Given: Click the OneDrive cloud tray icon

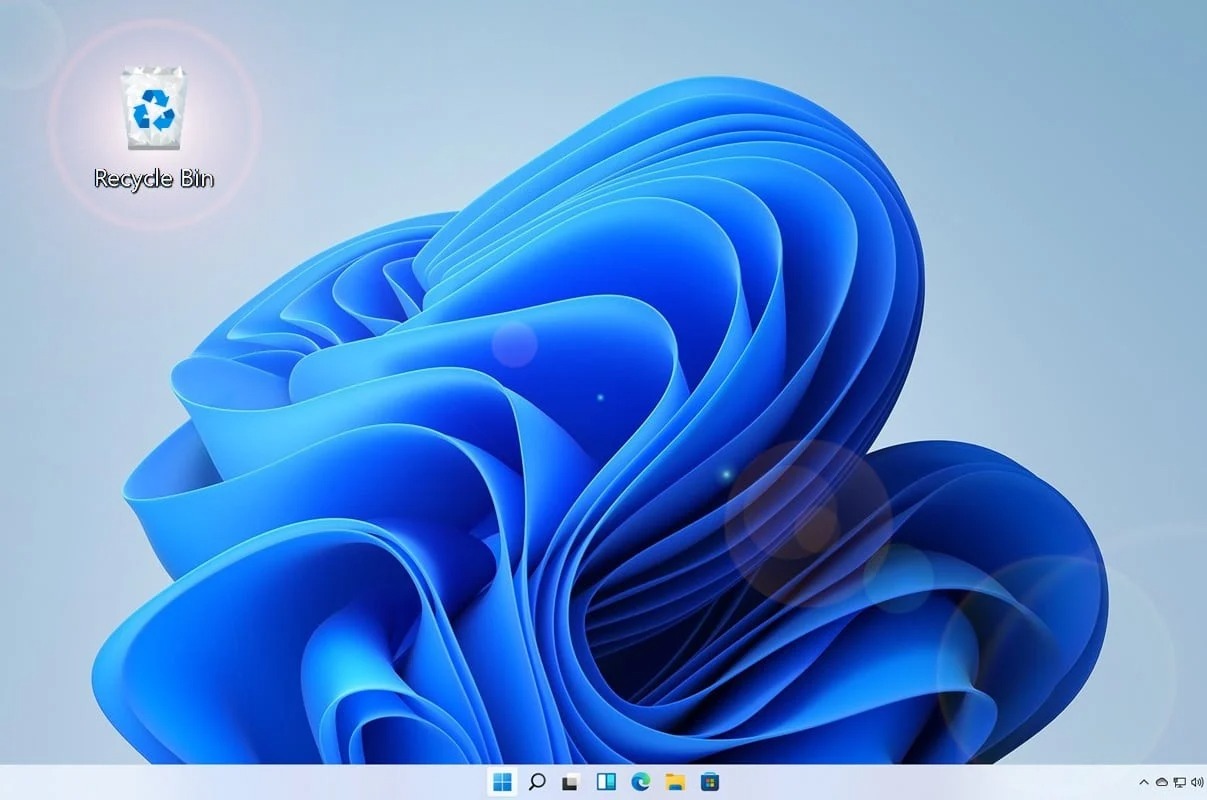Looking at the screenshot, I should pyautogui.click(x=1162, y=782).
